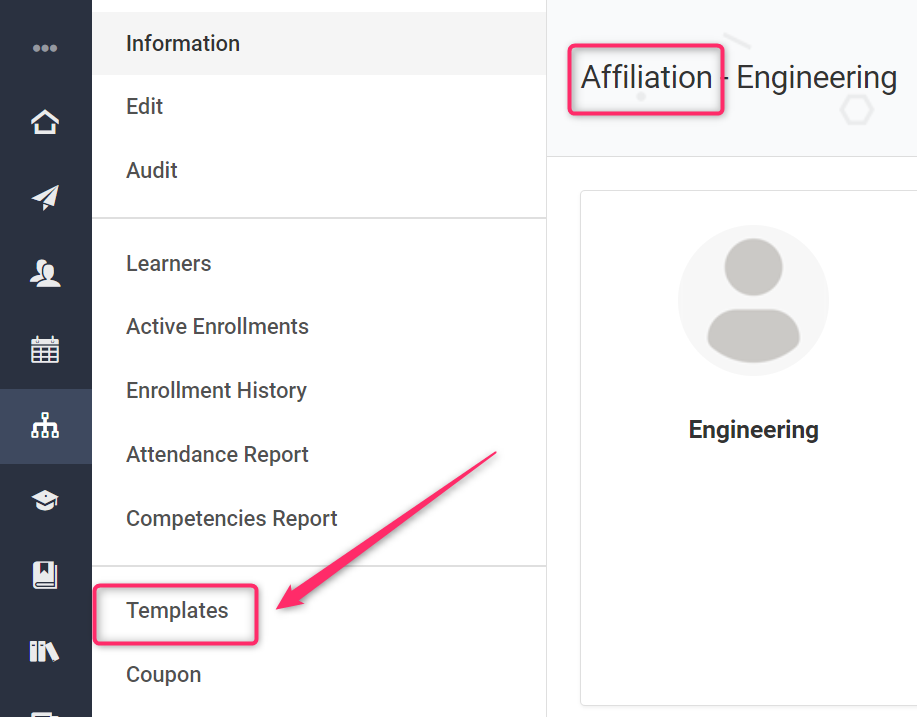Open the calendar icon in sidebar
Image resolution: width=917 pixels, height=717 pixels.
click(x=45, y=350)
